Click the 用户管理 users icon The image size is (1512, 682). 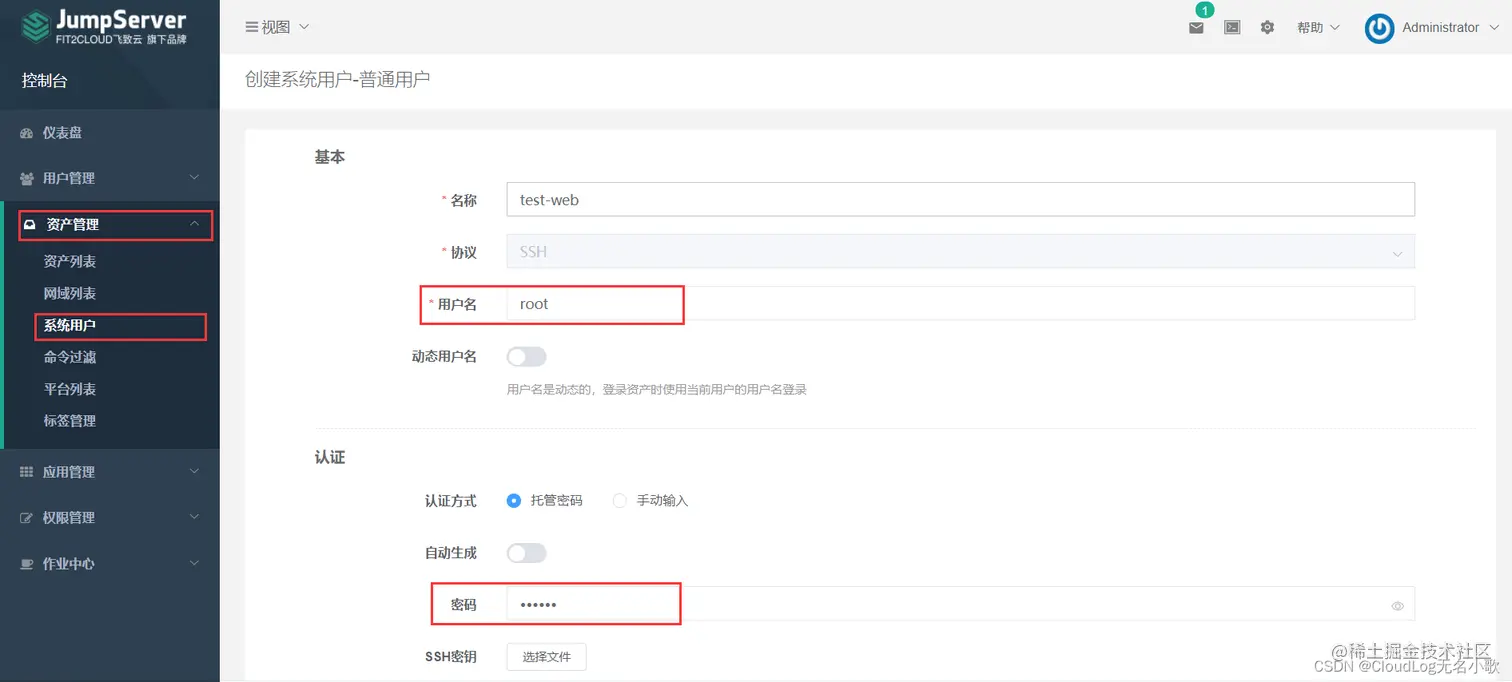27,178
